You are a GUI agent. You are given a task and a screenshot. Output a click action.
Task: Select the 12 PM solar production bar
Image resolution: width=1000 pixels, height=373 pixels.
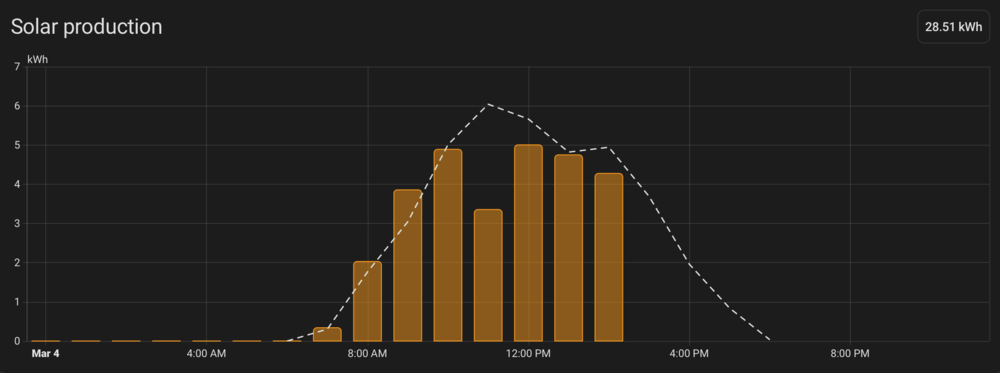[x=528, y=243]
